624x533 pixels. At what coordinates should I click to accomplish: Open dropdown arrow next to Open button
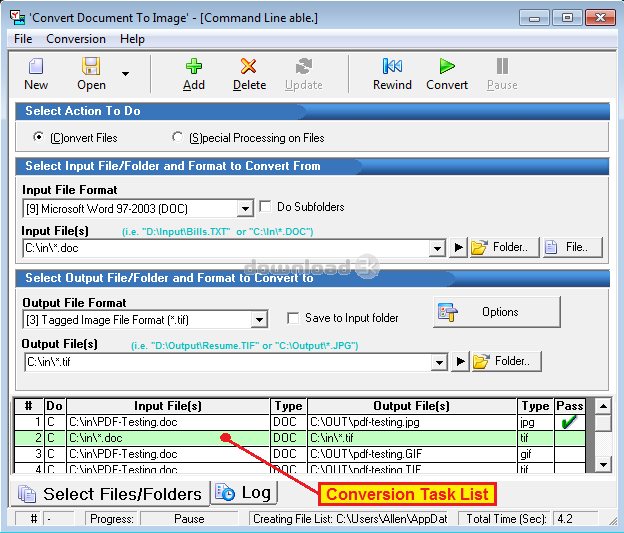click(x=125, y=74)
